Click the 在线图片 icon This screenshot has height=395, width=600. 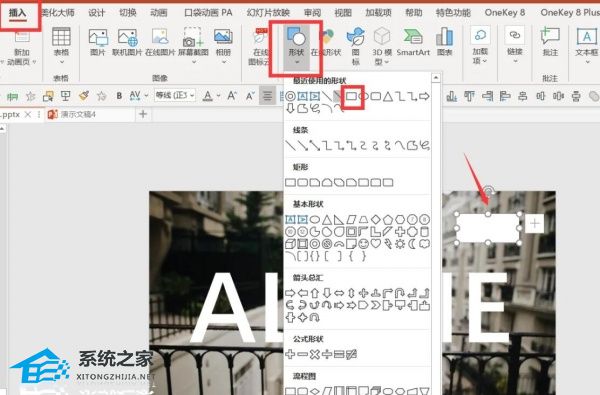(x=160, y=42)
